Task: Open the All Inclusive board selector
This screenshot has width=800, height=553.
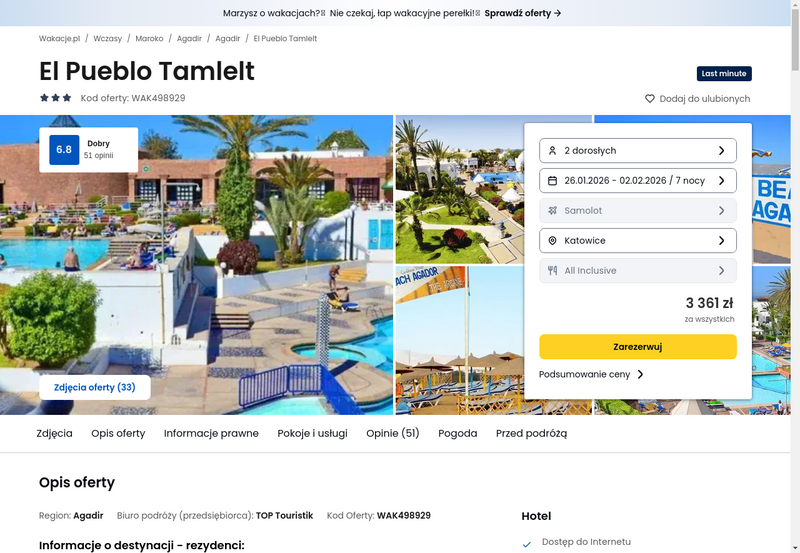Action: (x=638, y=270)
